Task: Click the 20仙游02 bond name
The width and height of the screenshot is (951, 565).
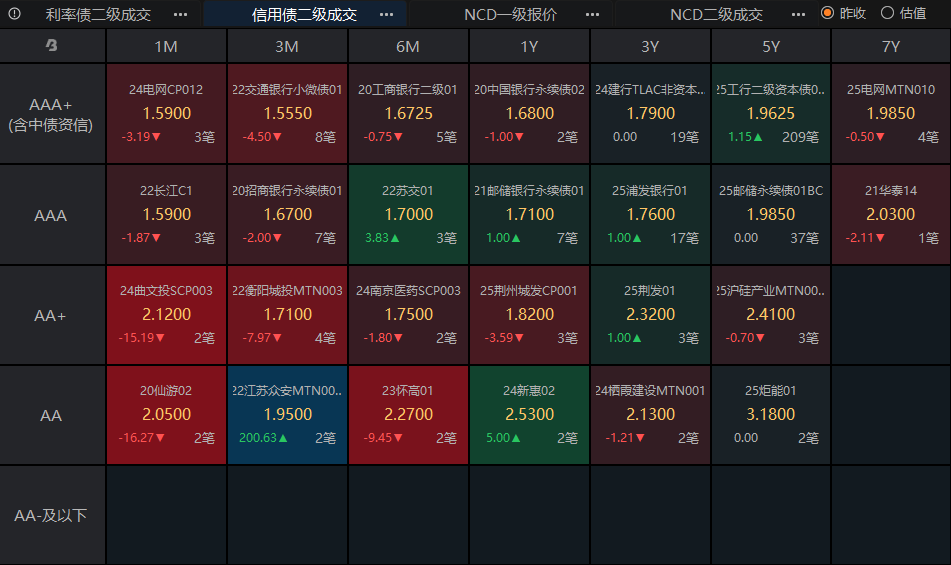Action: [166, 391]
